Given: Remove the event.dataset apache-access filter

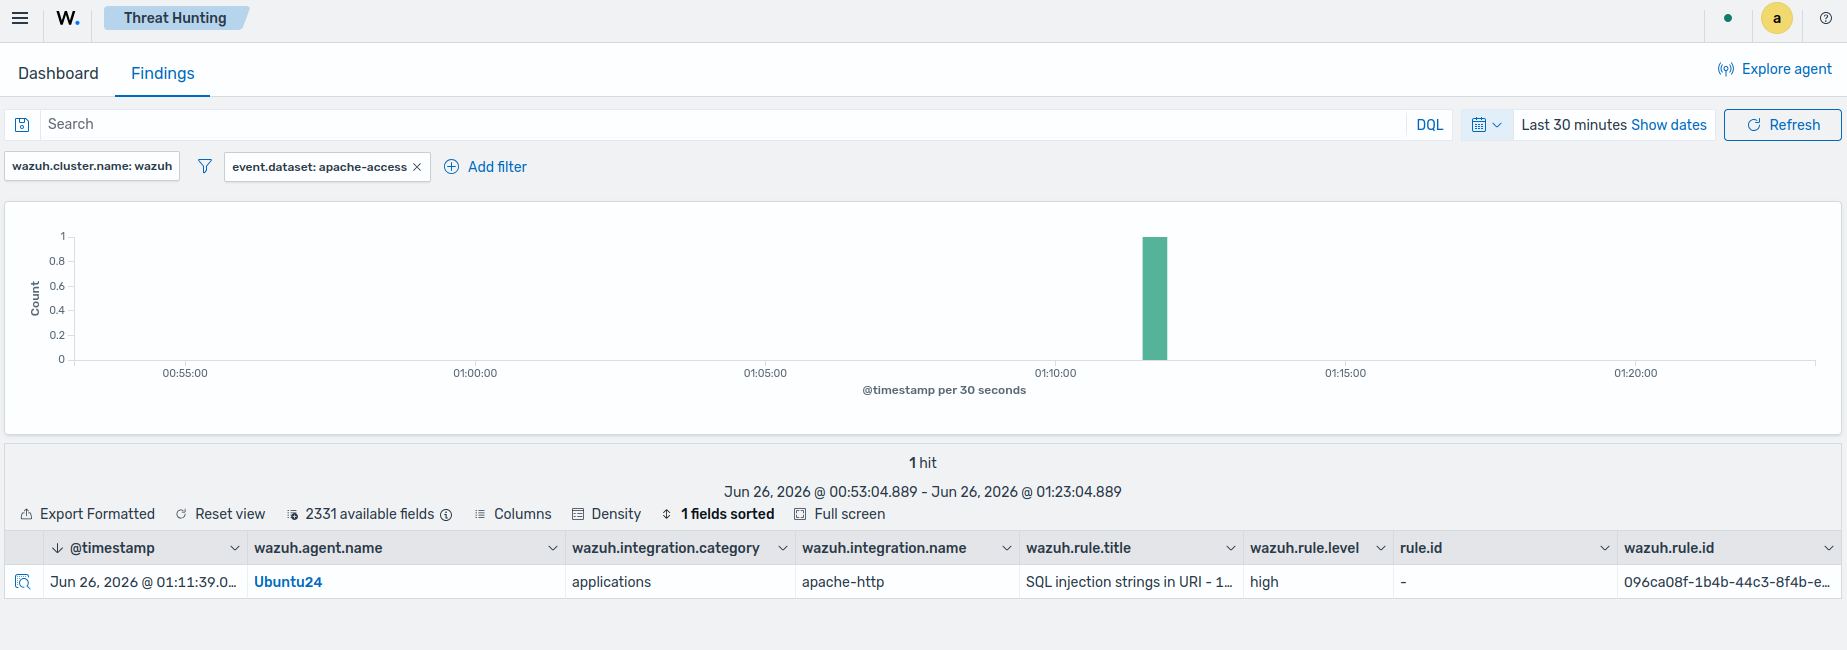Looking at the screenshot, I should pyautogui.click(x=417, y=167).
